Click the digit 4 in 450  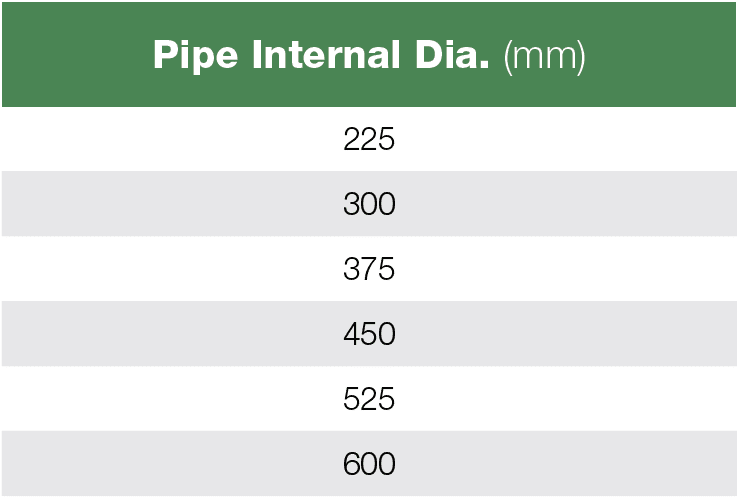352,334
